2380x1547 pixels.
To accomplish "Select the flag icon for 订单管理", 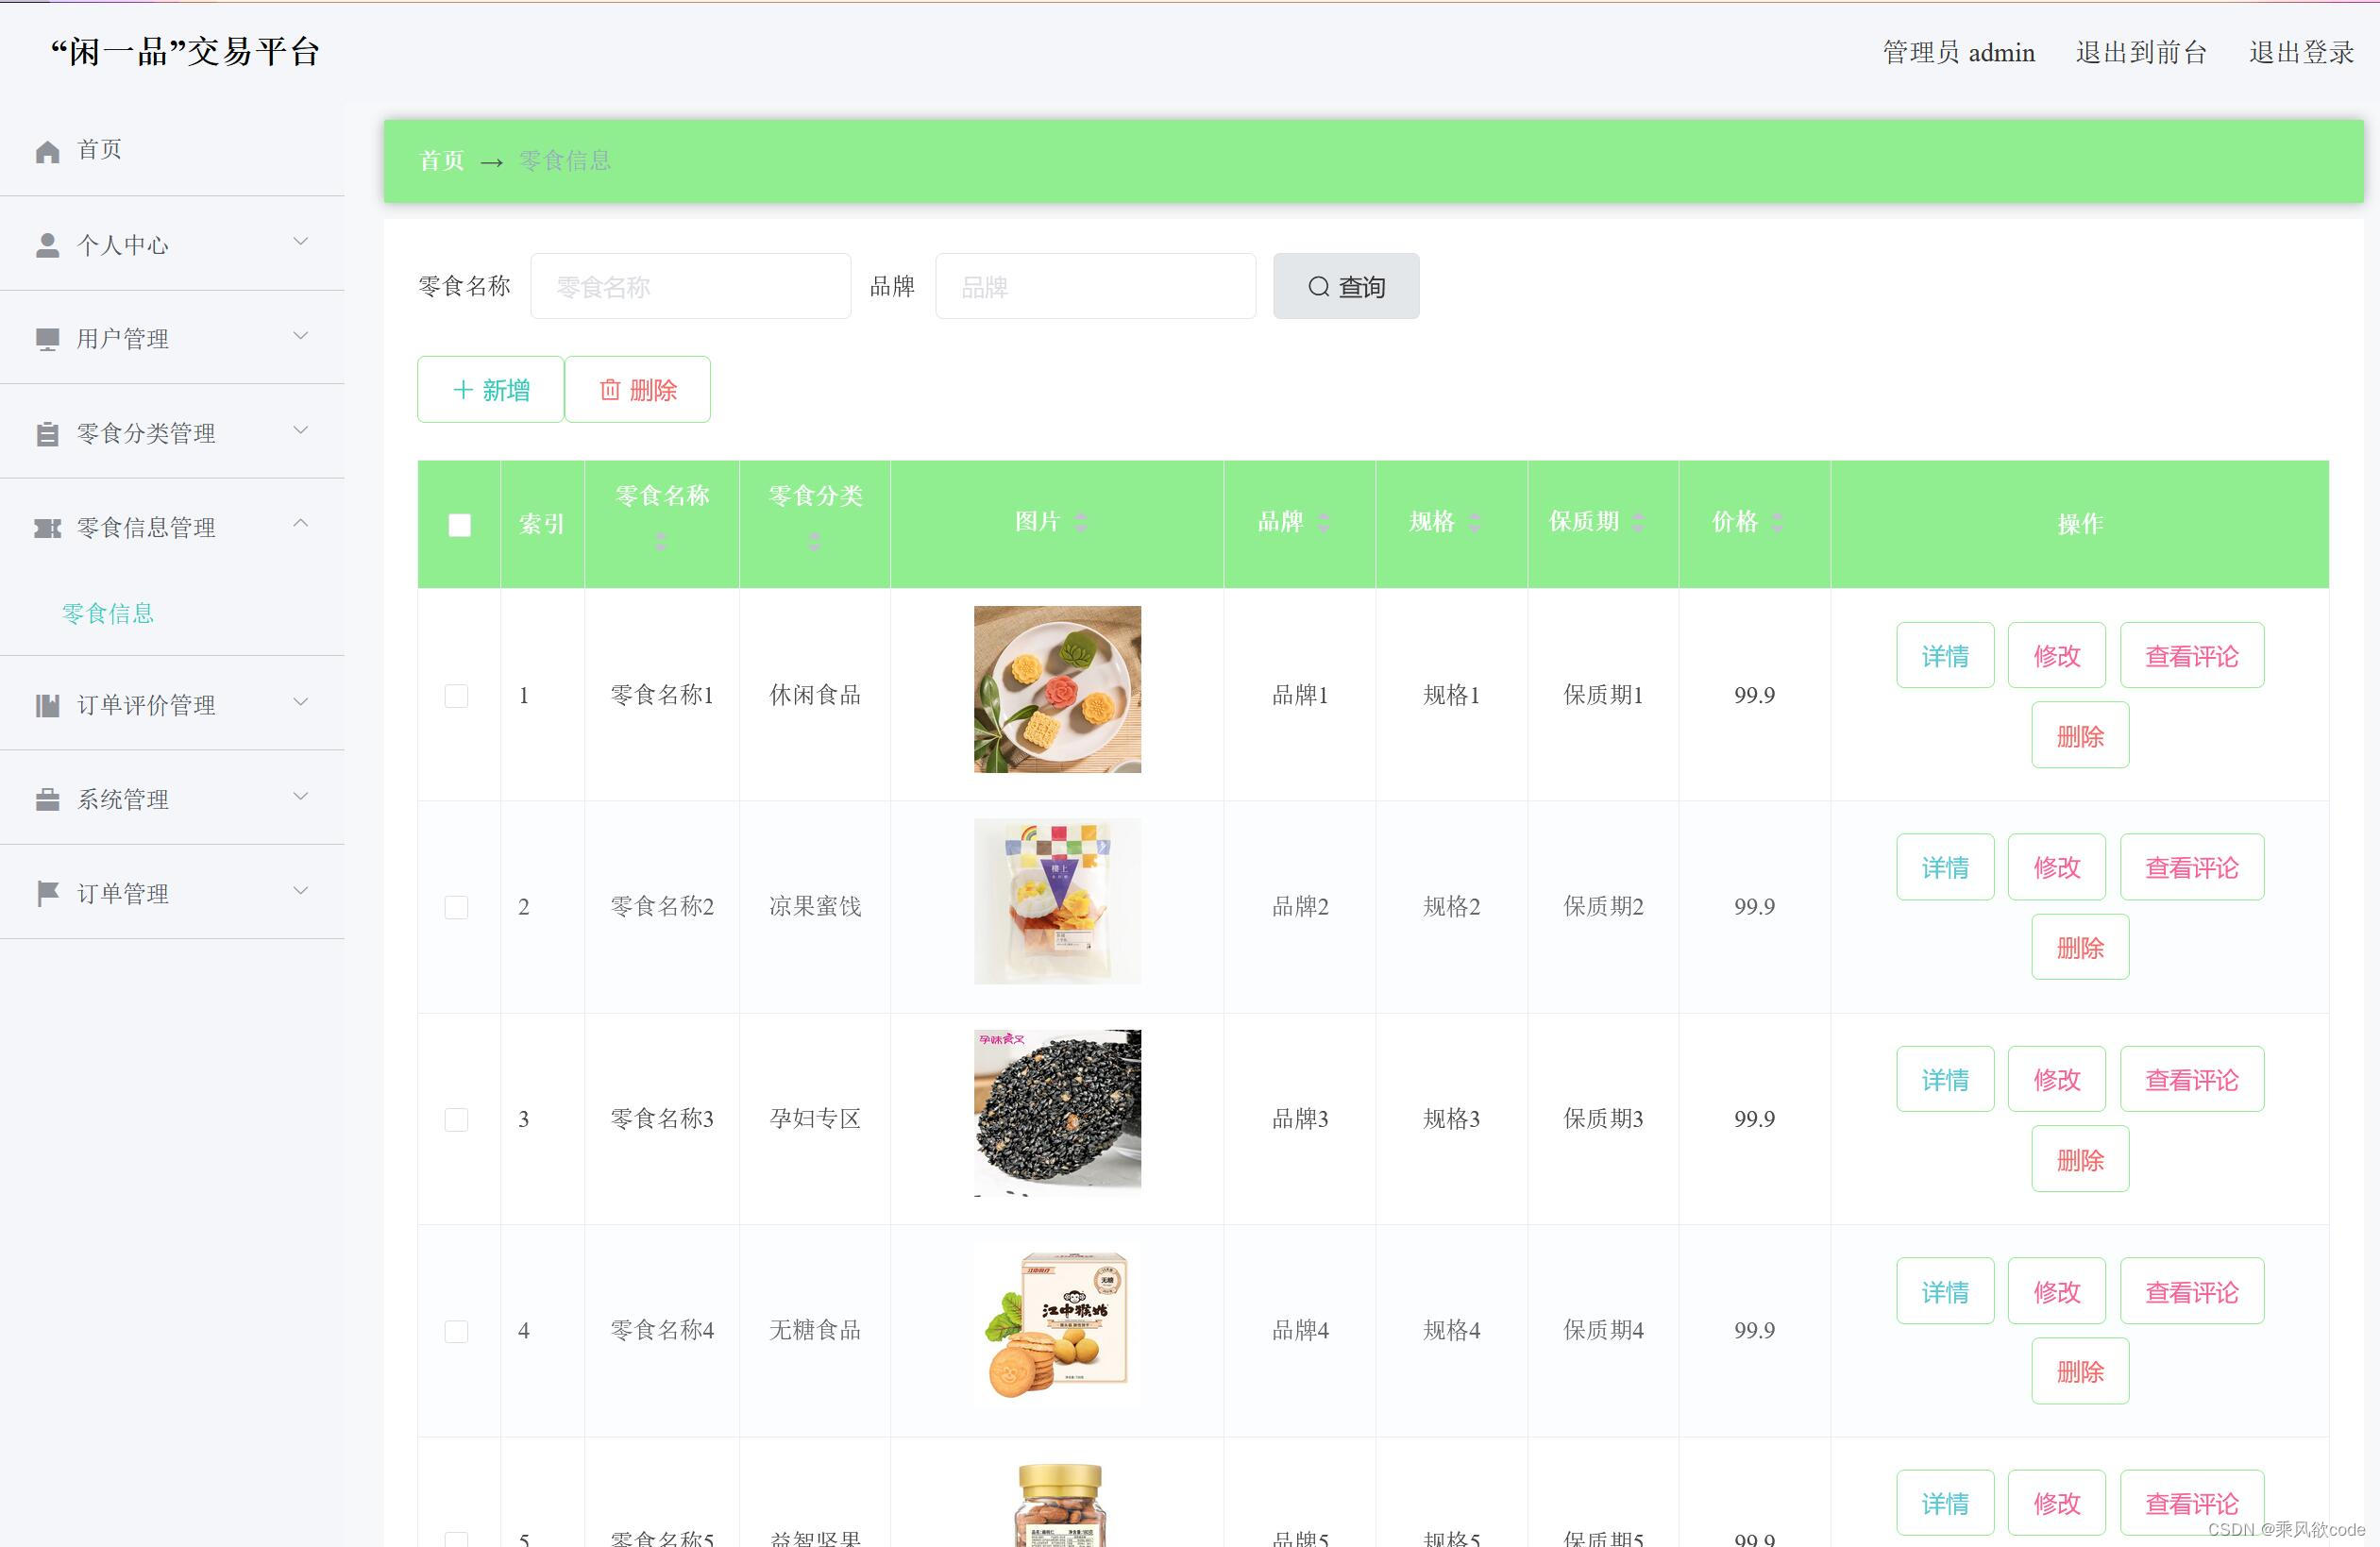I will point(48,891).
